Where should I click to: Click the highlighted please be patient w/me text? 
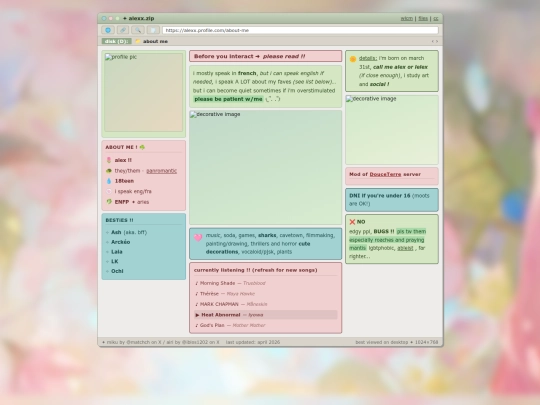[228, 99]
